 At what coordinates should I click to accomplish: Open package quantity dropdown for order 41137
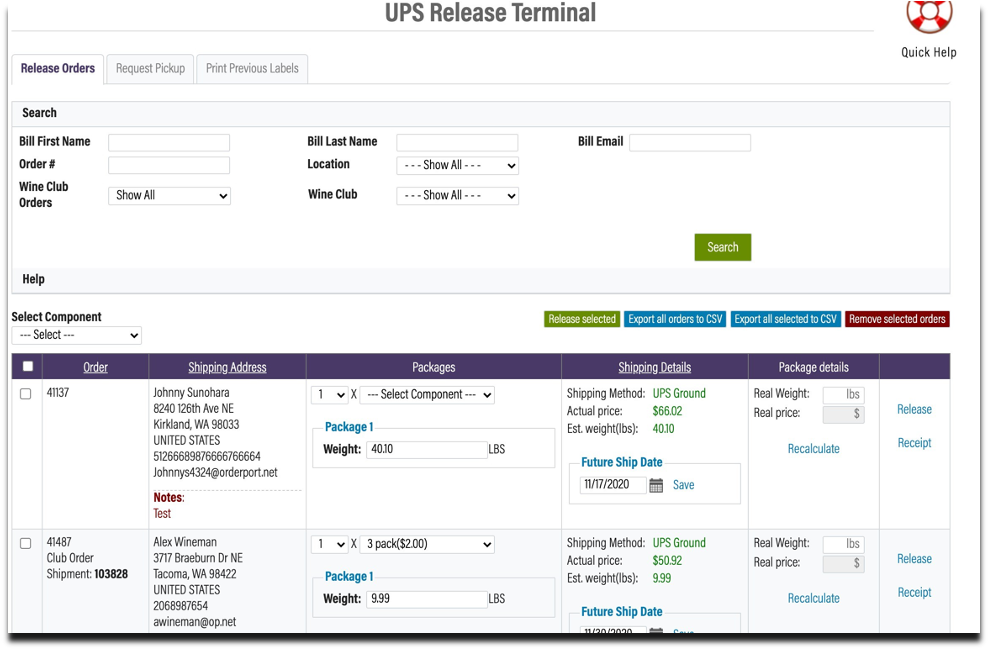[x=330, y=395]
